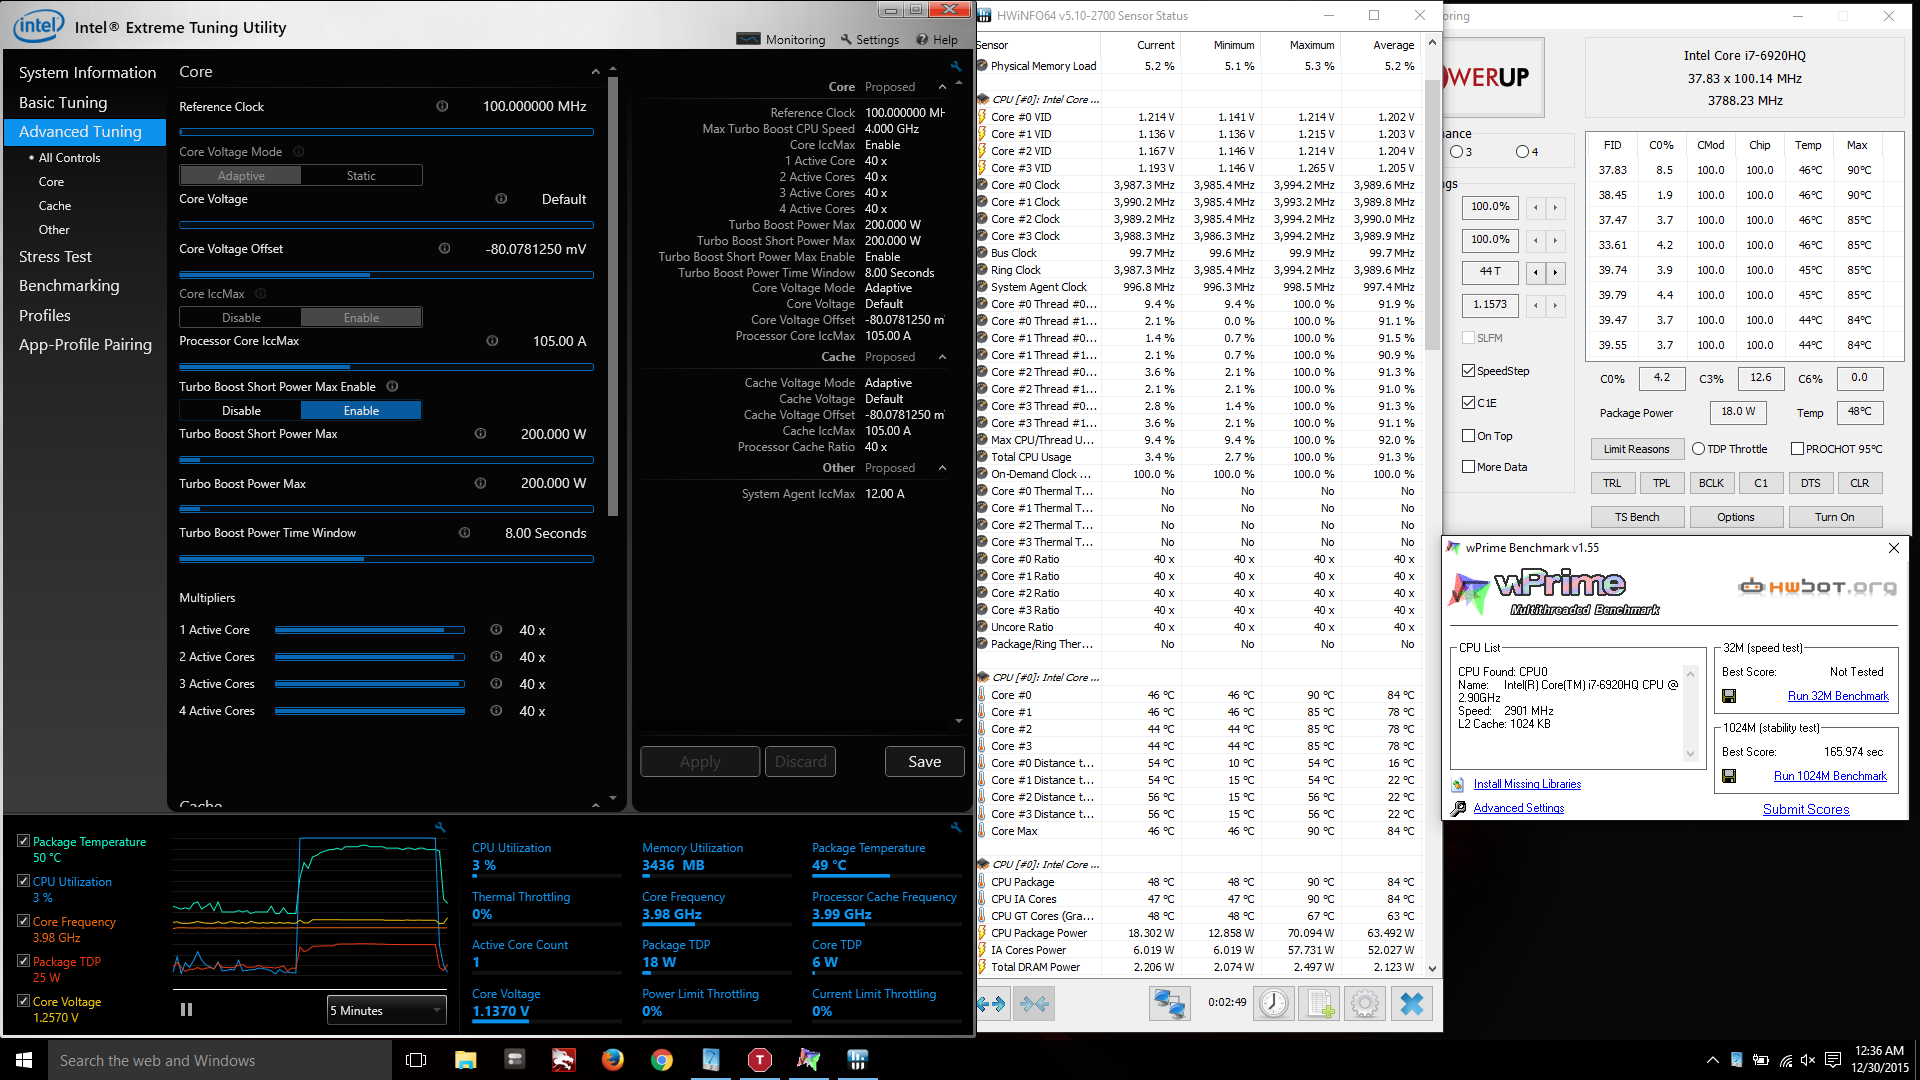Open HWiNFO sensor settings gear
The image size is (1920, 1080).
point(1365,1003)
